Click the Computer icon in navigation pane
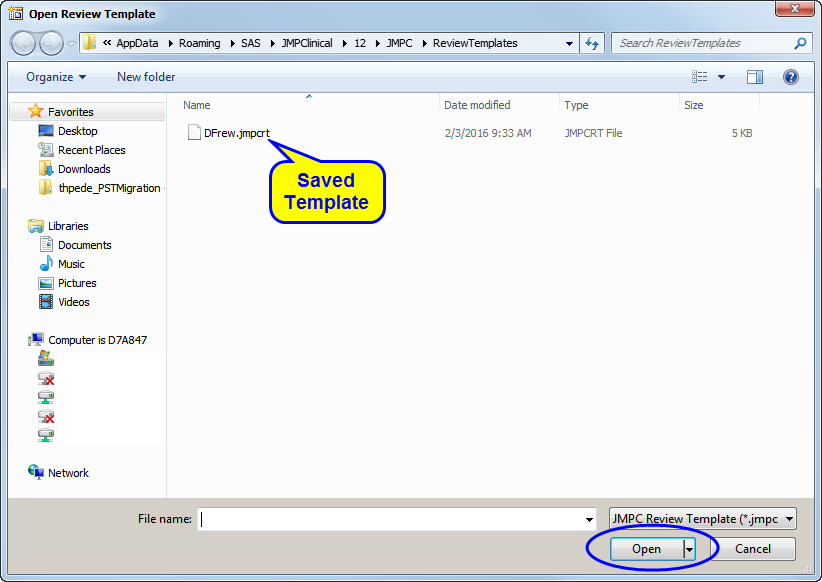Viewport: 822px width, 582px height. click(x=36, y=339)
